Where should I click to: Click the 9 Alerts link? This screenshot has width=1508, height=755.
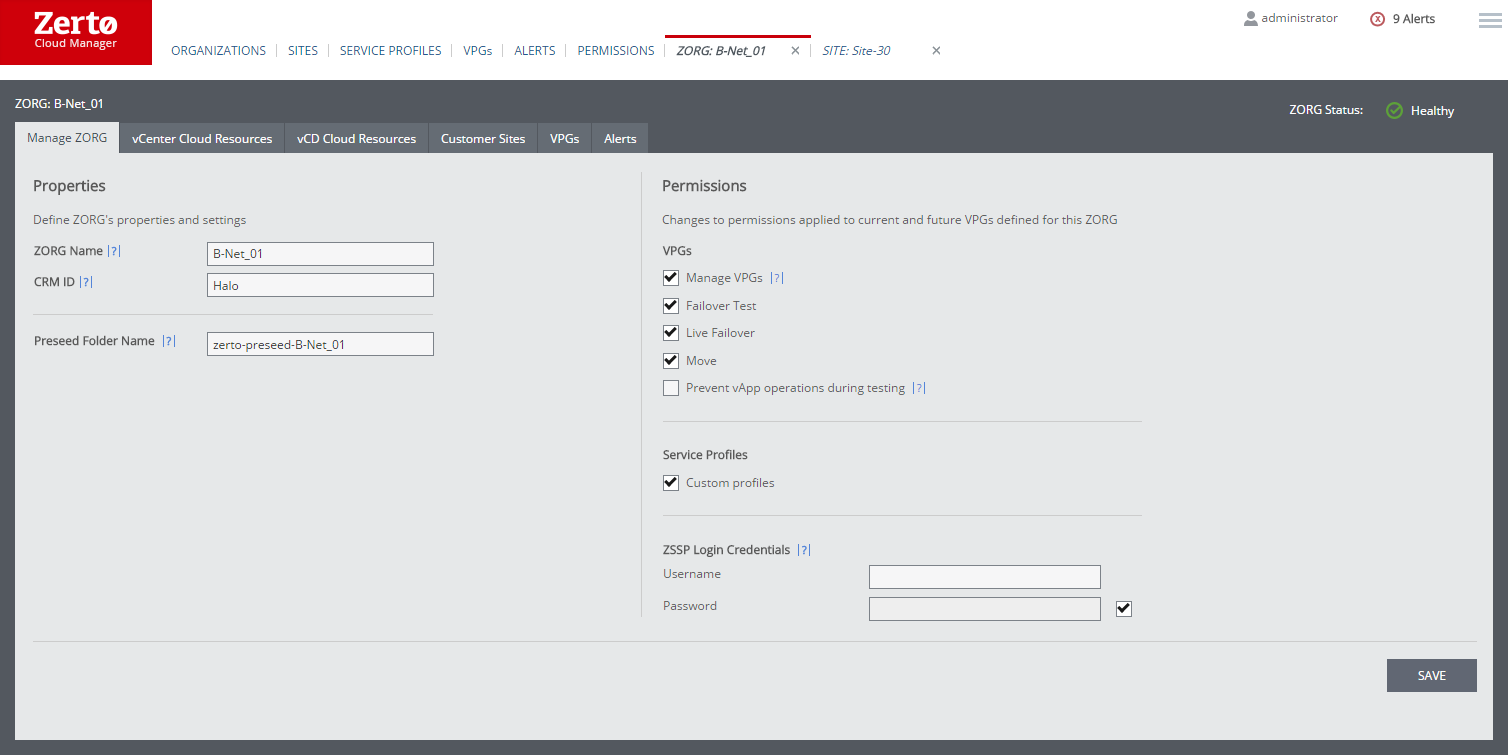[x=1414, y=19]
